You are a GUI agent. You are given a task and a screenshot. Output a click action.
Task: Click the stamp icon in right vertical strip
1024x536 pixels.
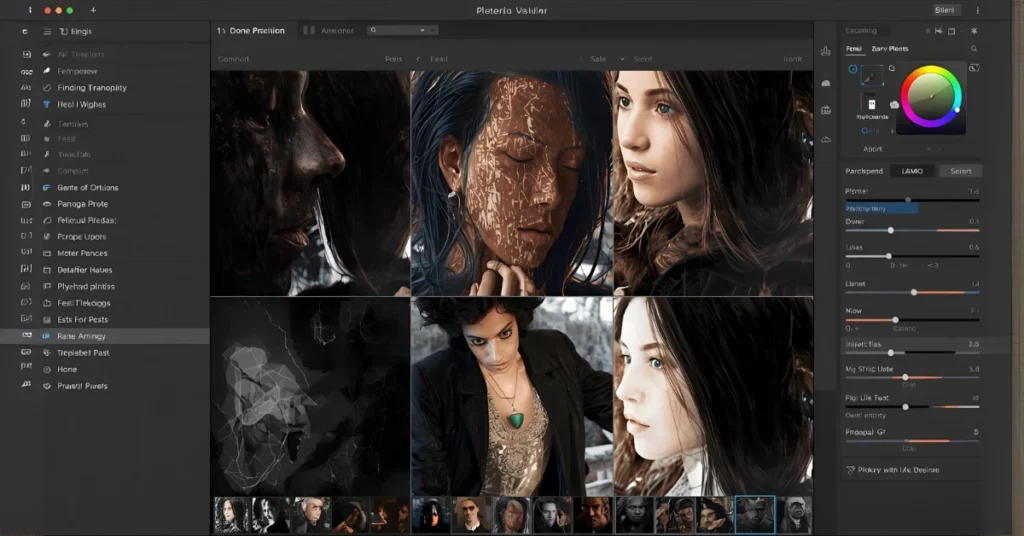[x=825, y=52]
